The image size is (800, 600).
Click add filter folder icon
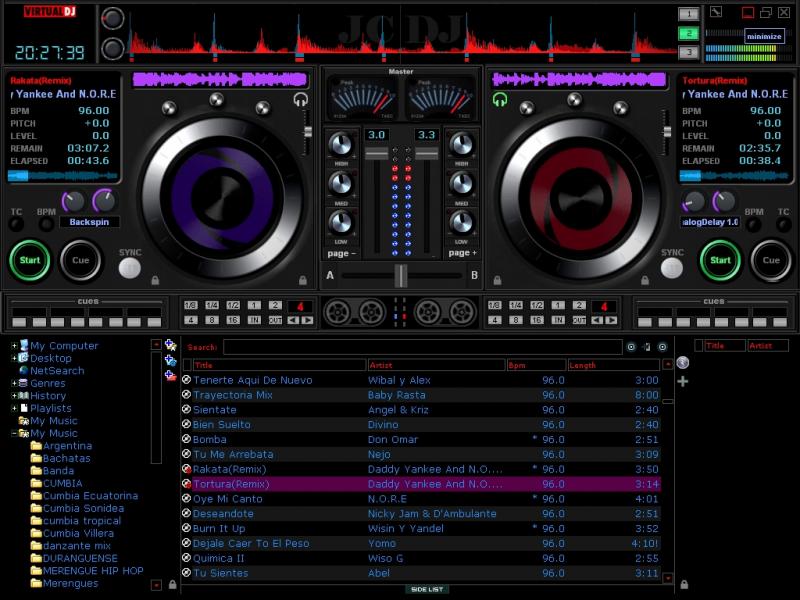pyautogui.click(x=170, y=361)
